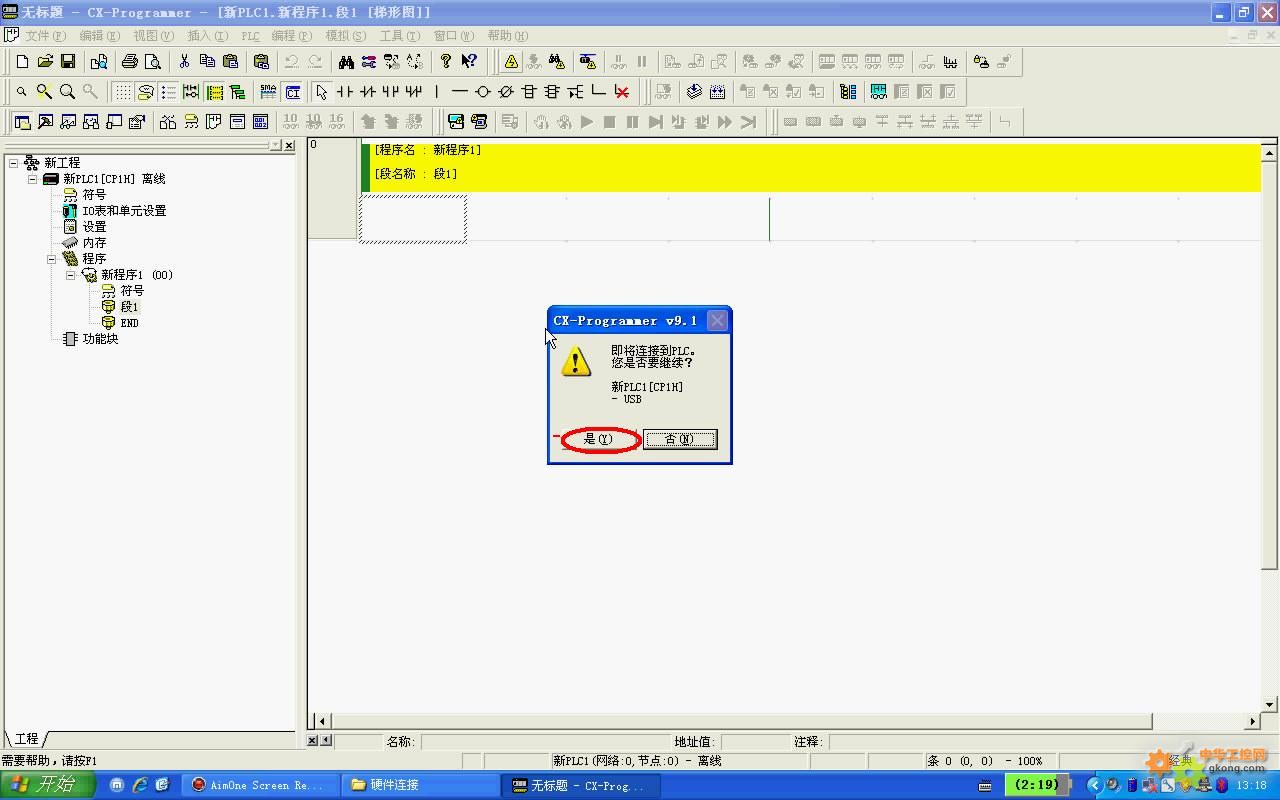Create a new project with New icon
The height and width of the screenshot is (800, 1280).
click(22, 62)
